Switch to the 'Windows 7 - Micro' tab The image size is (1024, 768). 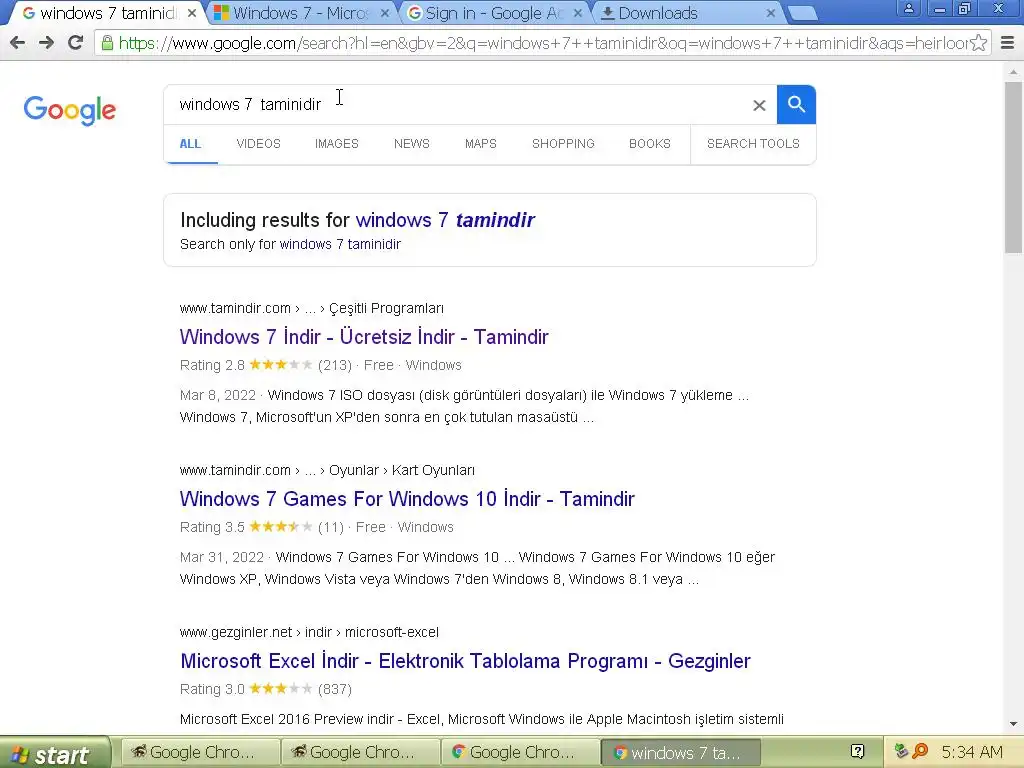[x=300, y=13]
